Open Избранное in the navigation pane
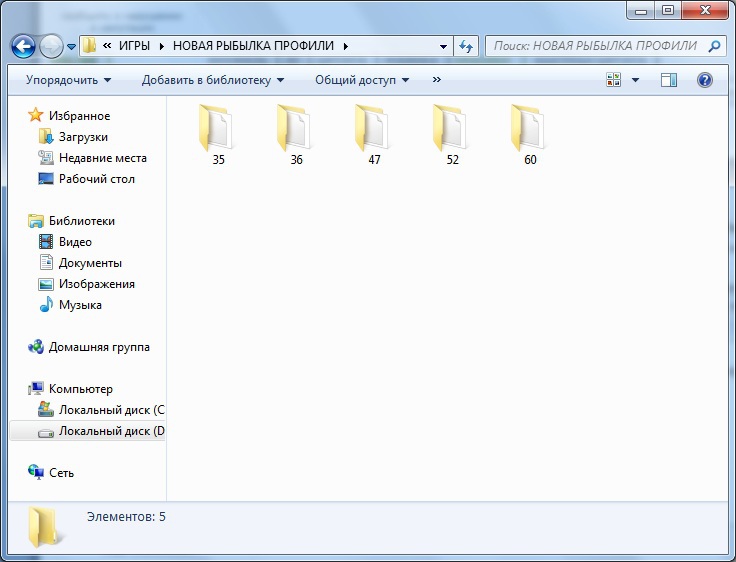 (79, 116)
